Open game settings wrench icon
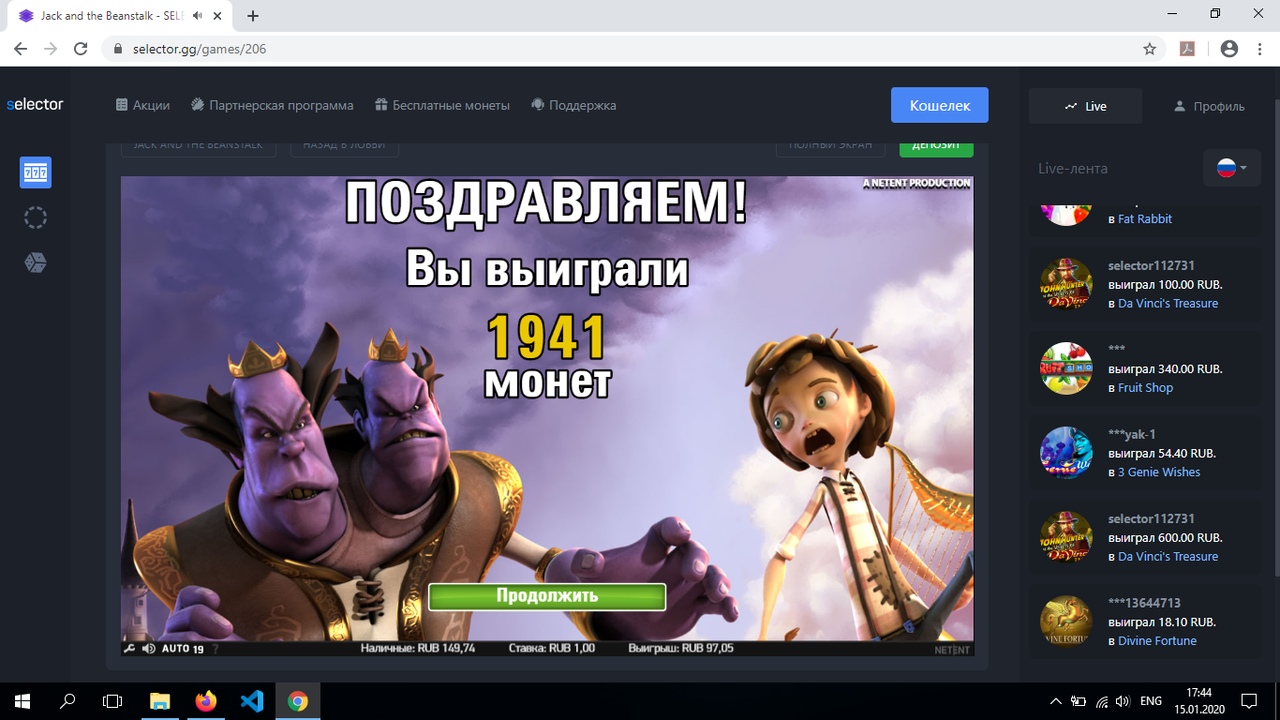The image size is (1280, 720). (x=129, y=648)
